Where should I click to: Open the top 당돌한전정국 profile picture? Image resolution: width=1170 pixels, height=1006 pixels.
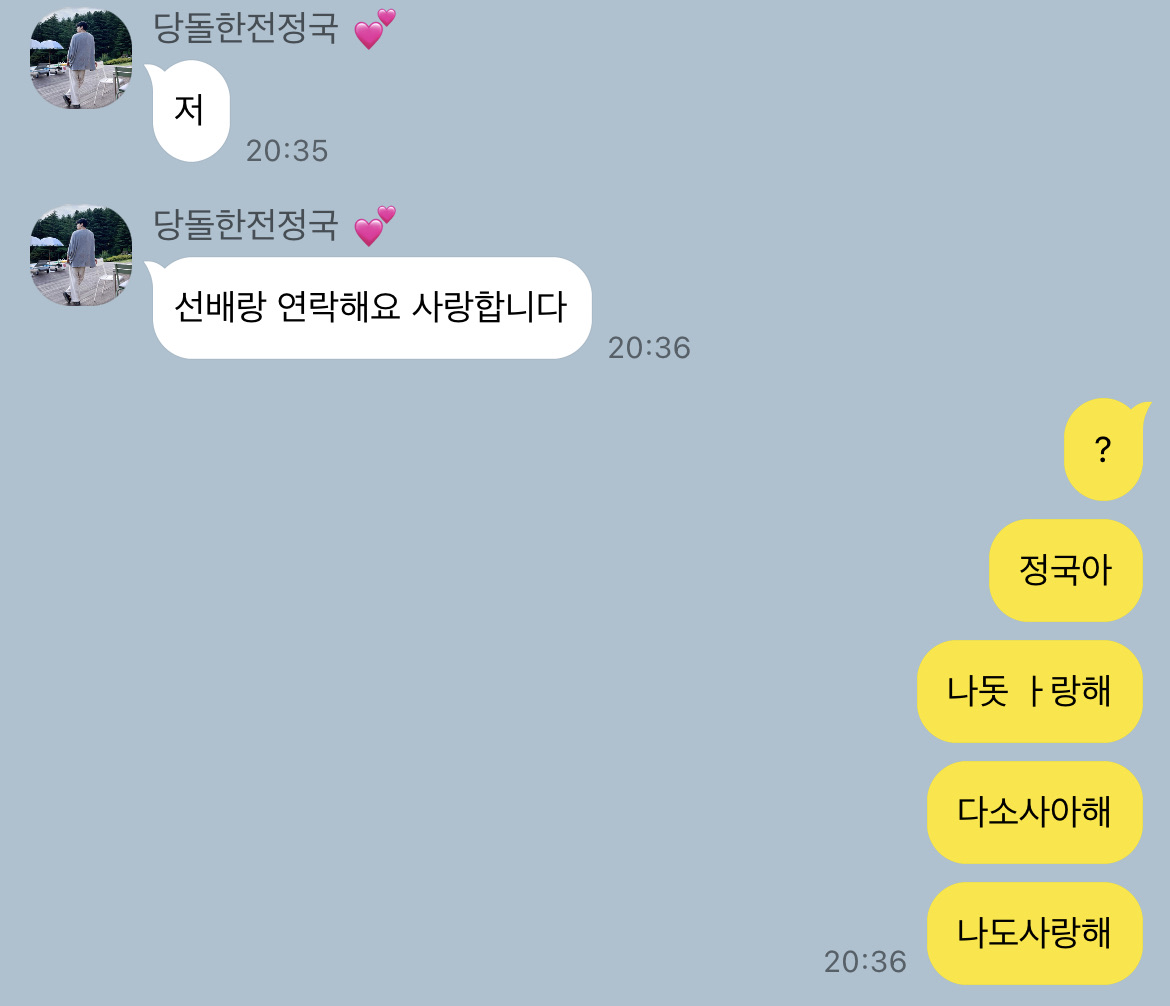click(x=81, y=58)
